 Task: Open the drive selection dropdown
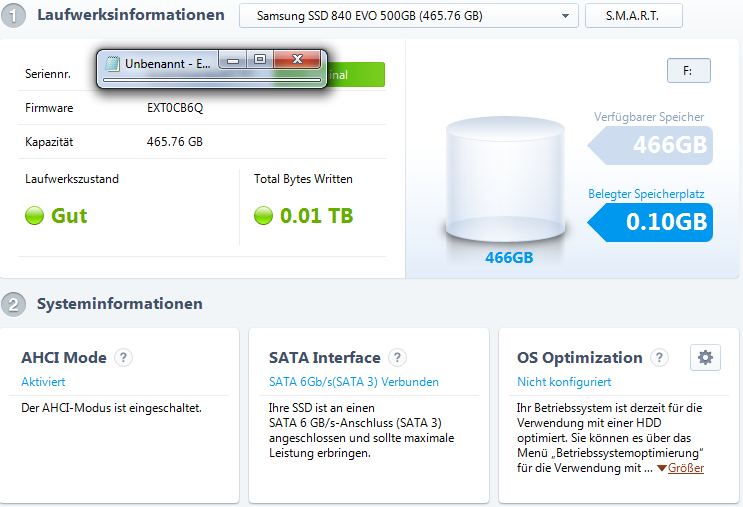coord(408,16)
